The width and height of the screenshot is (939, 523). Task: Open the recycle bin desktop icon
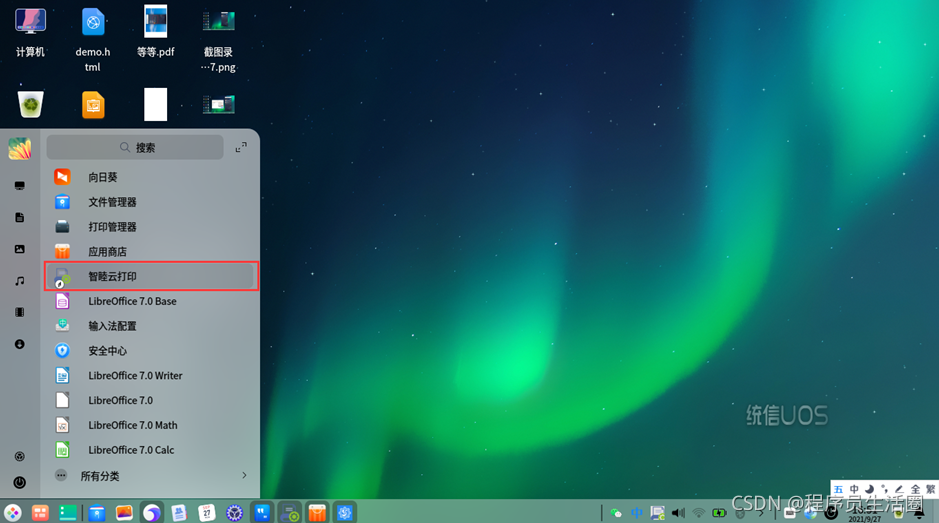click(31, 104)
